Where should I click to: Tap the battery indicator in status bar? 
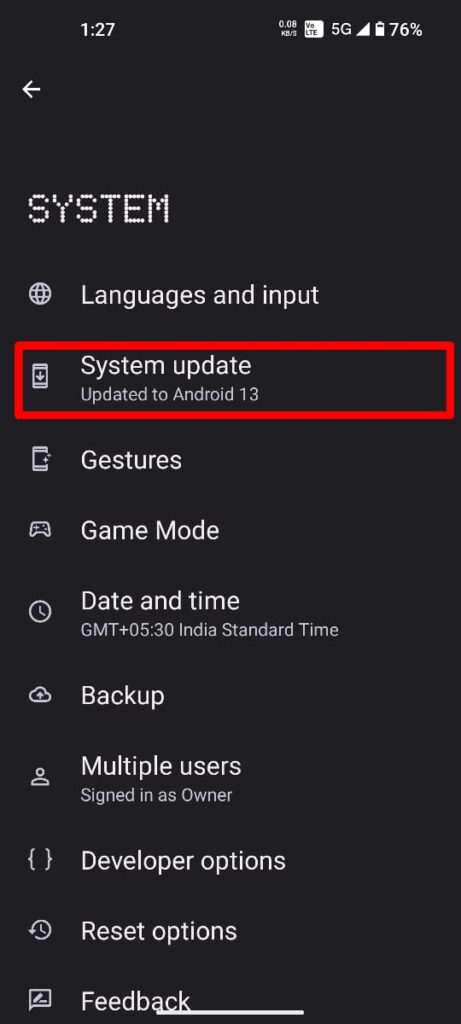click(x=379, y=29)
